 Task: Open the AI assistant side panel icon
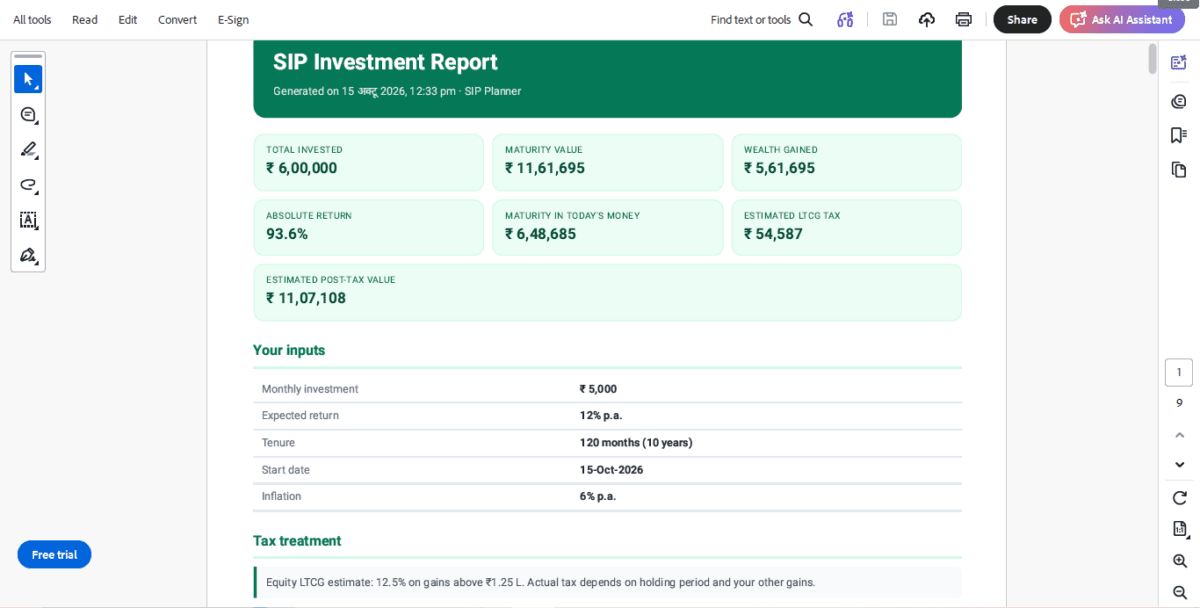click(1179, 62)
